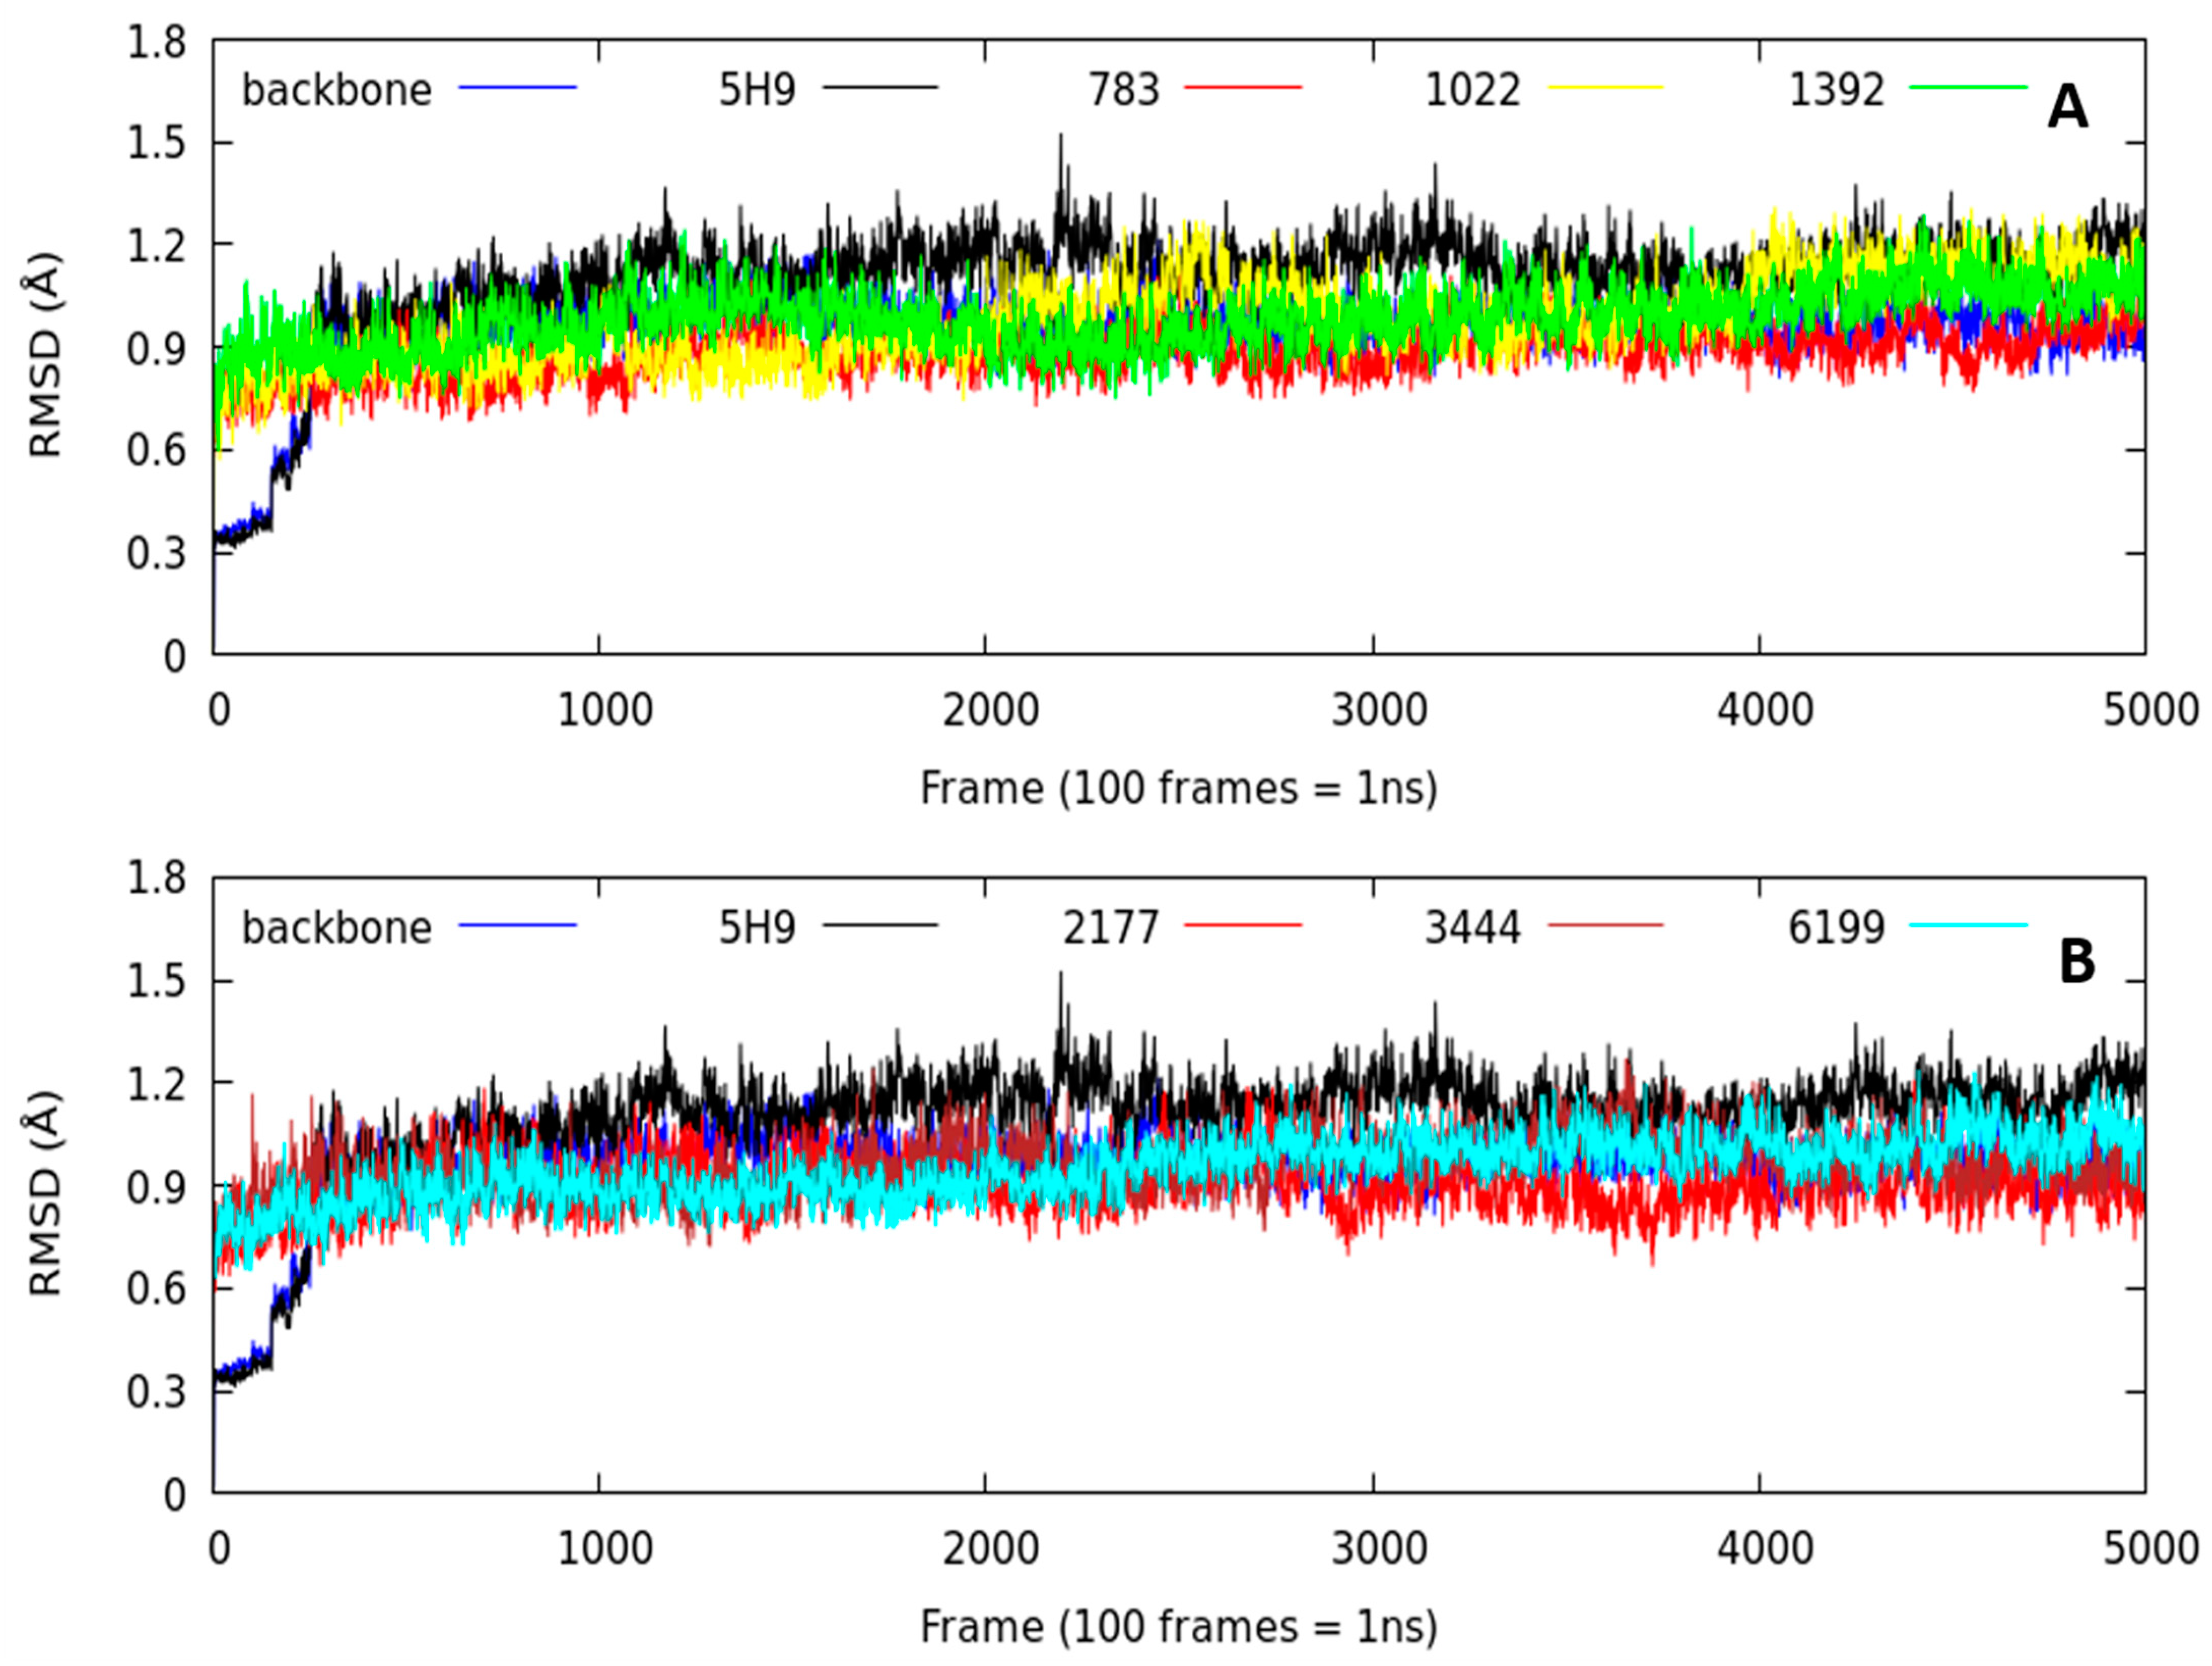Viewport: 2212px width, 1666px height.
Task: Click the '5000' x-axis tick label in panel A
Action: (2152, 710)
